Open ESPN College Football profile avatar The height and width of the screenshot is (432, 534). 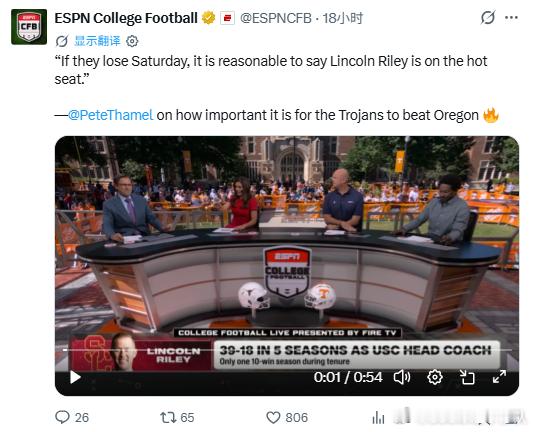(29, 27)
